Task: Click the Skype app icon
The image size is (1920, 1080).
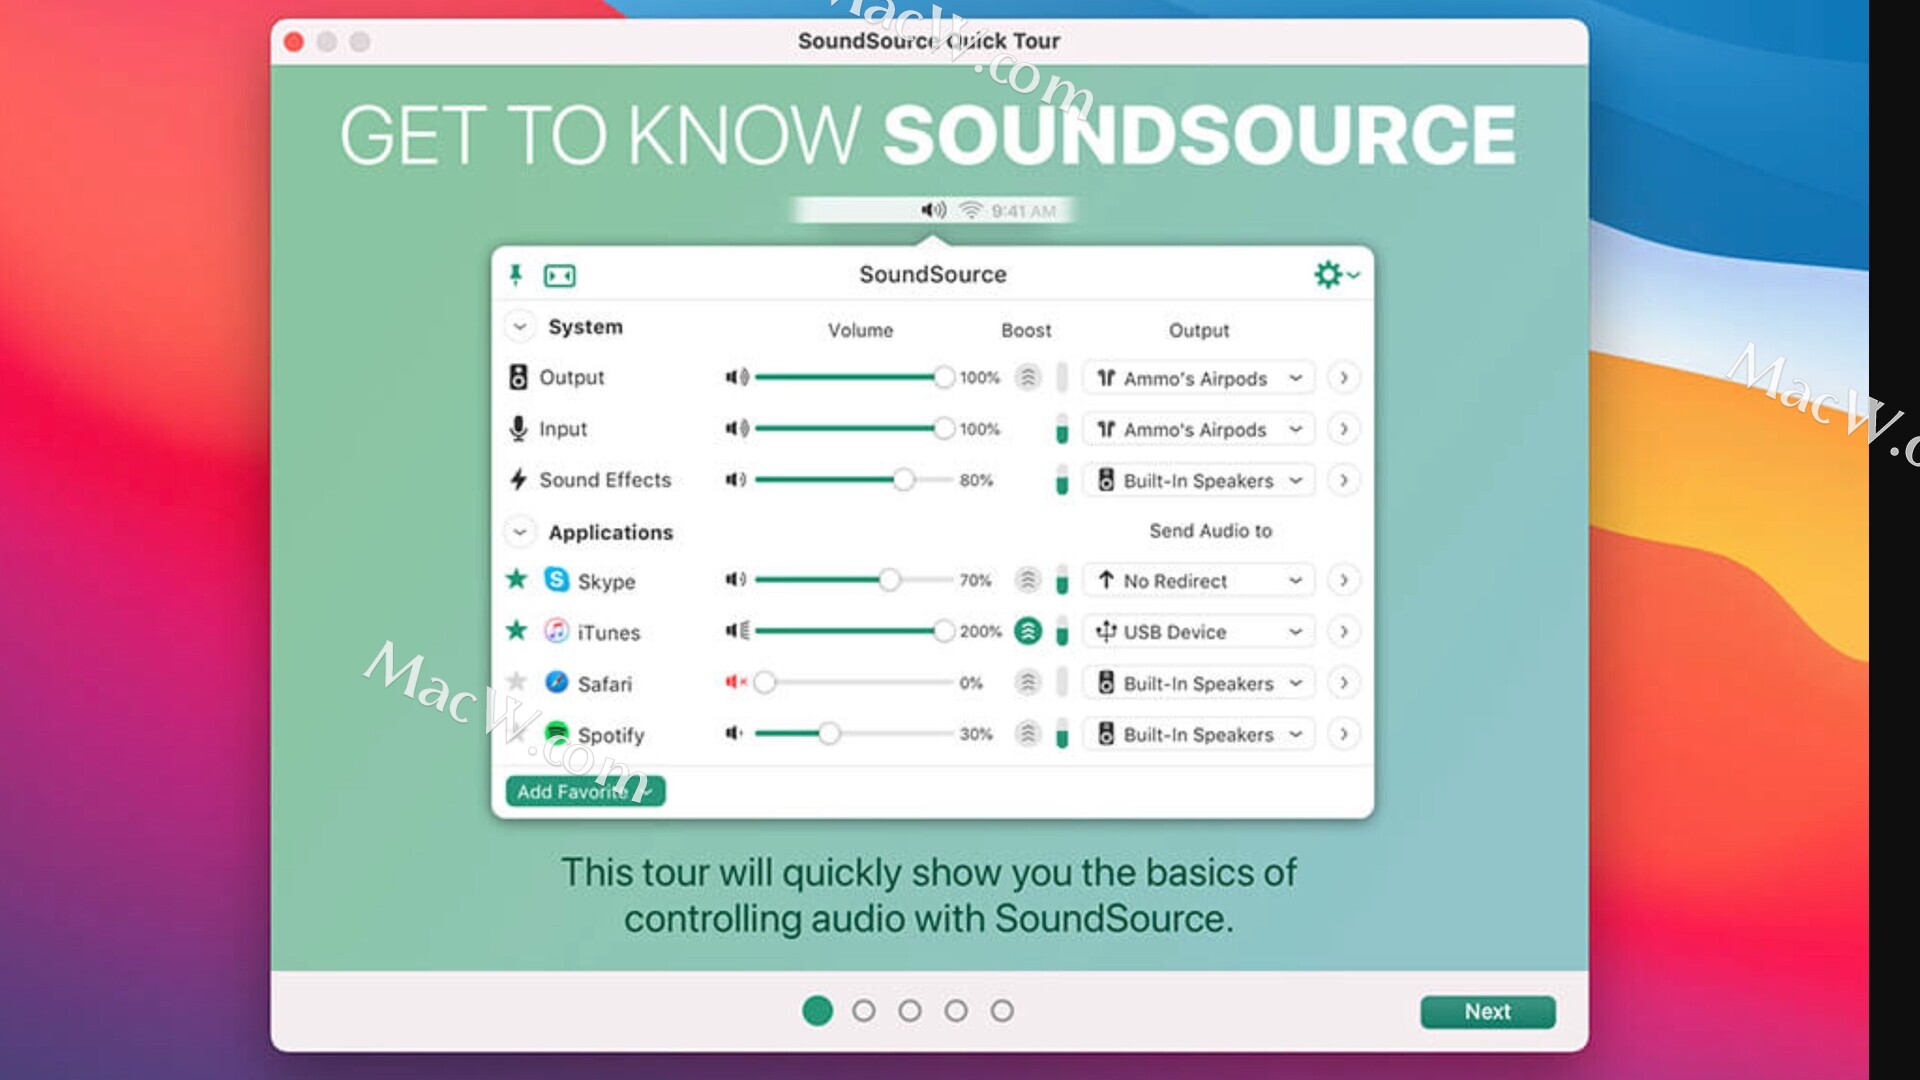Action: click(x=557, y=580)
